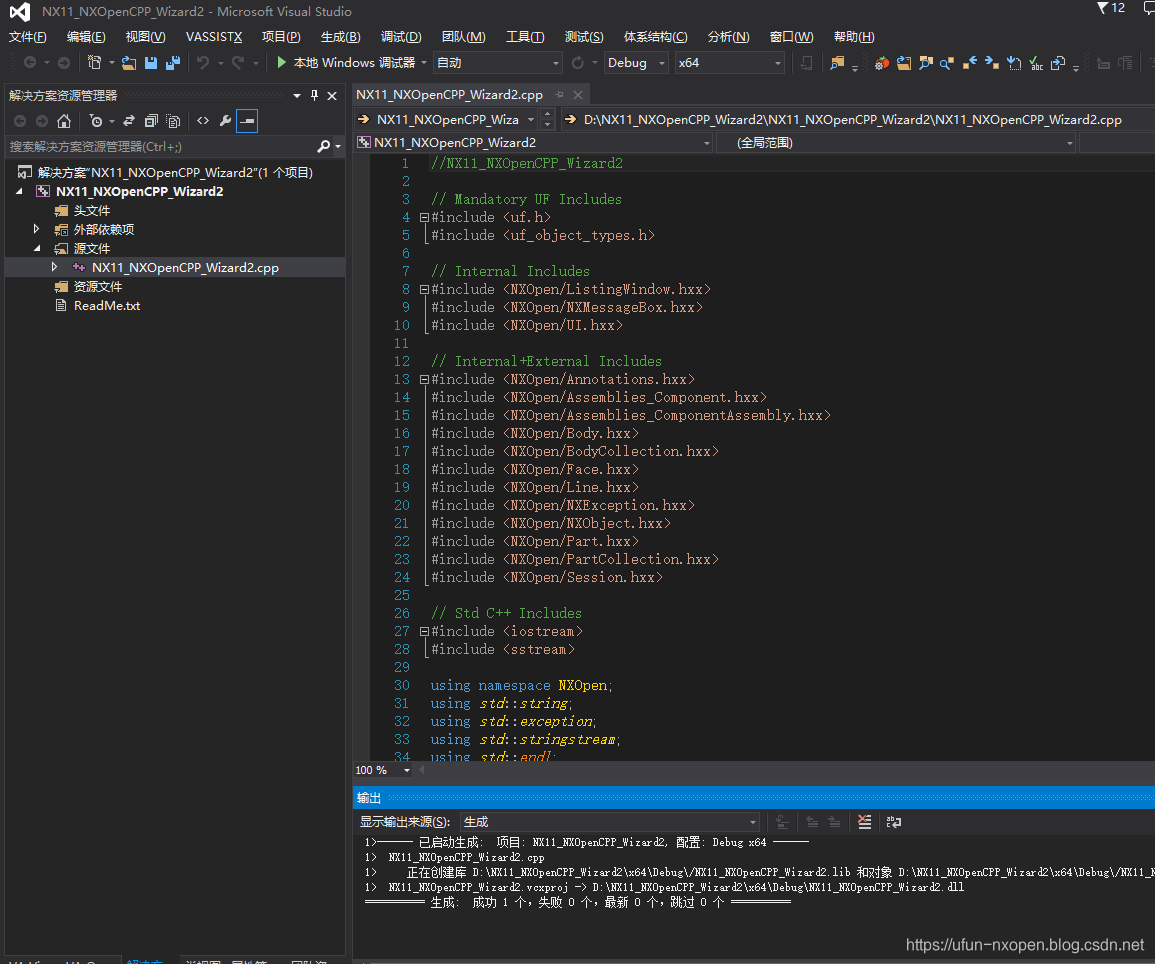The height and width of the screenshot is (964, 1155).
Task: Click the VA navigate back icon
Action: (969, 63)
